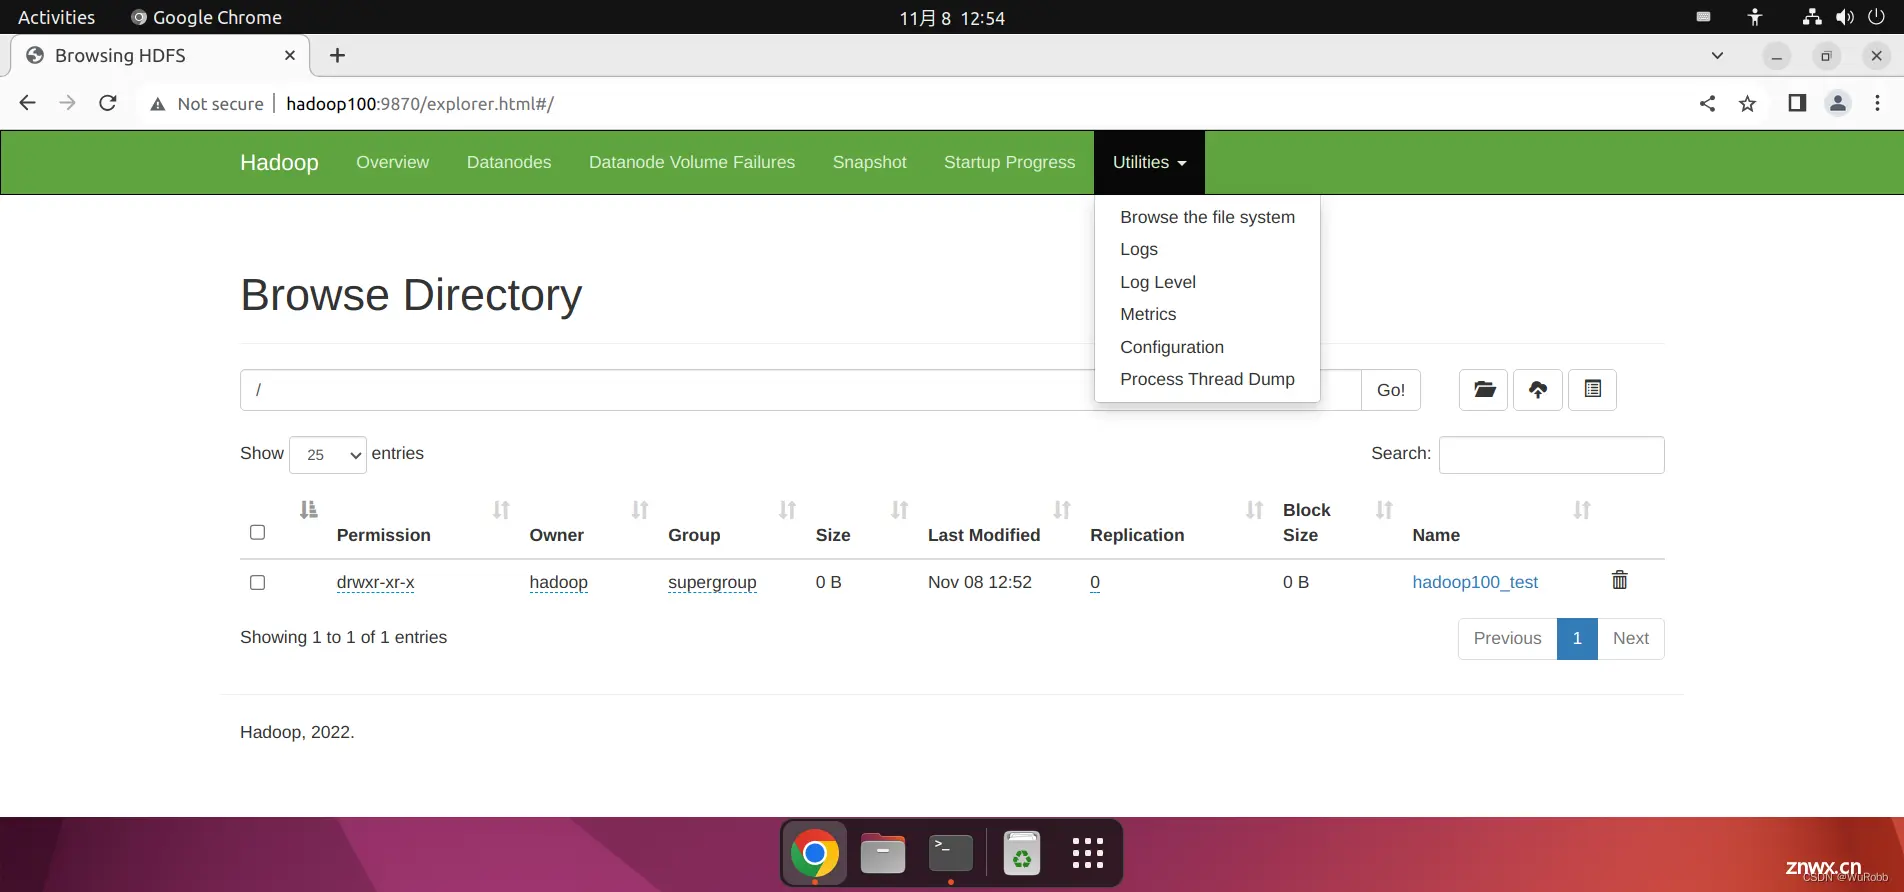Open the Chrome side panel icon
Viewport: 1904px width, 892px height.
point(1797,103)
